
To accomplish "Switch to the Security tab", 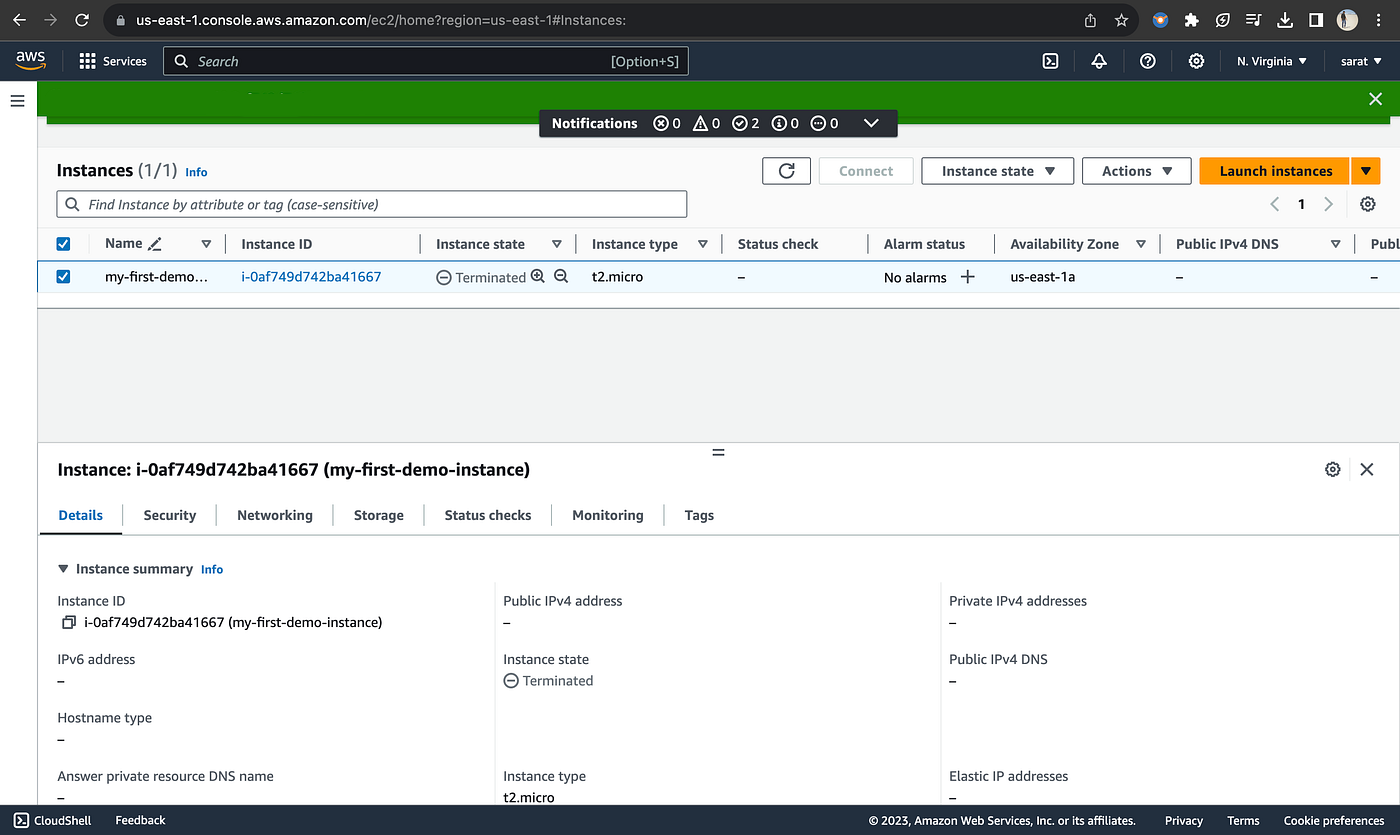I will coord(169,515).
